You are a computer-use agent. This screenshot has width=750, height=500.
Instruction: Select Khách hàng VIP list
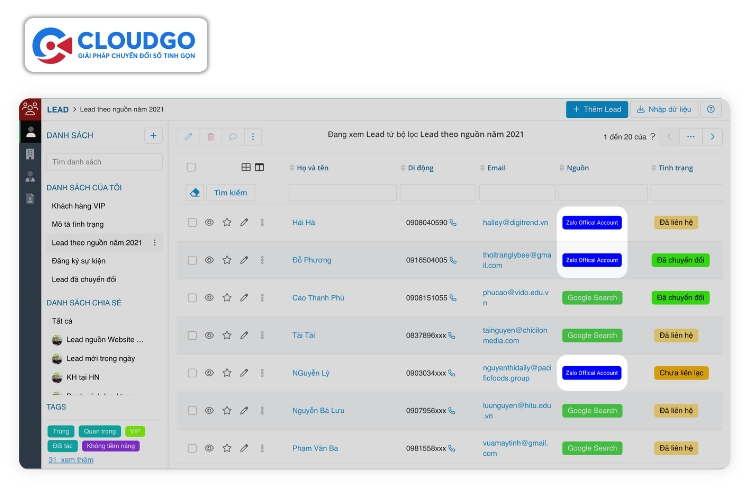point(78,205)
